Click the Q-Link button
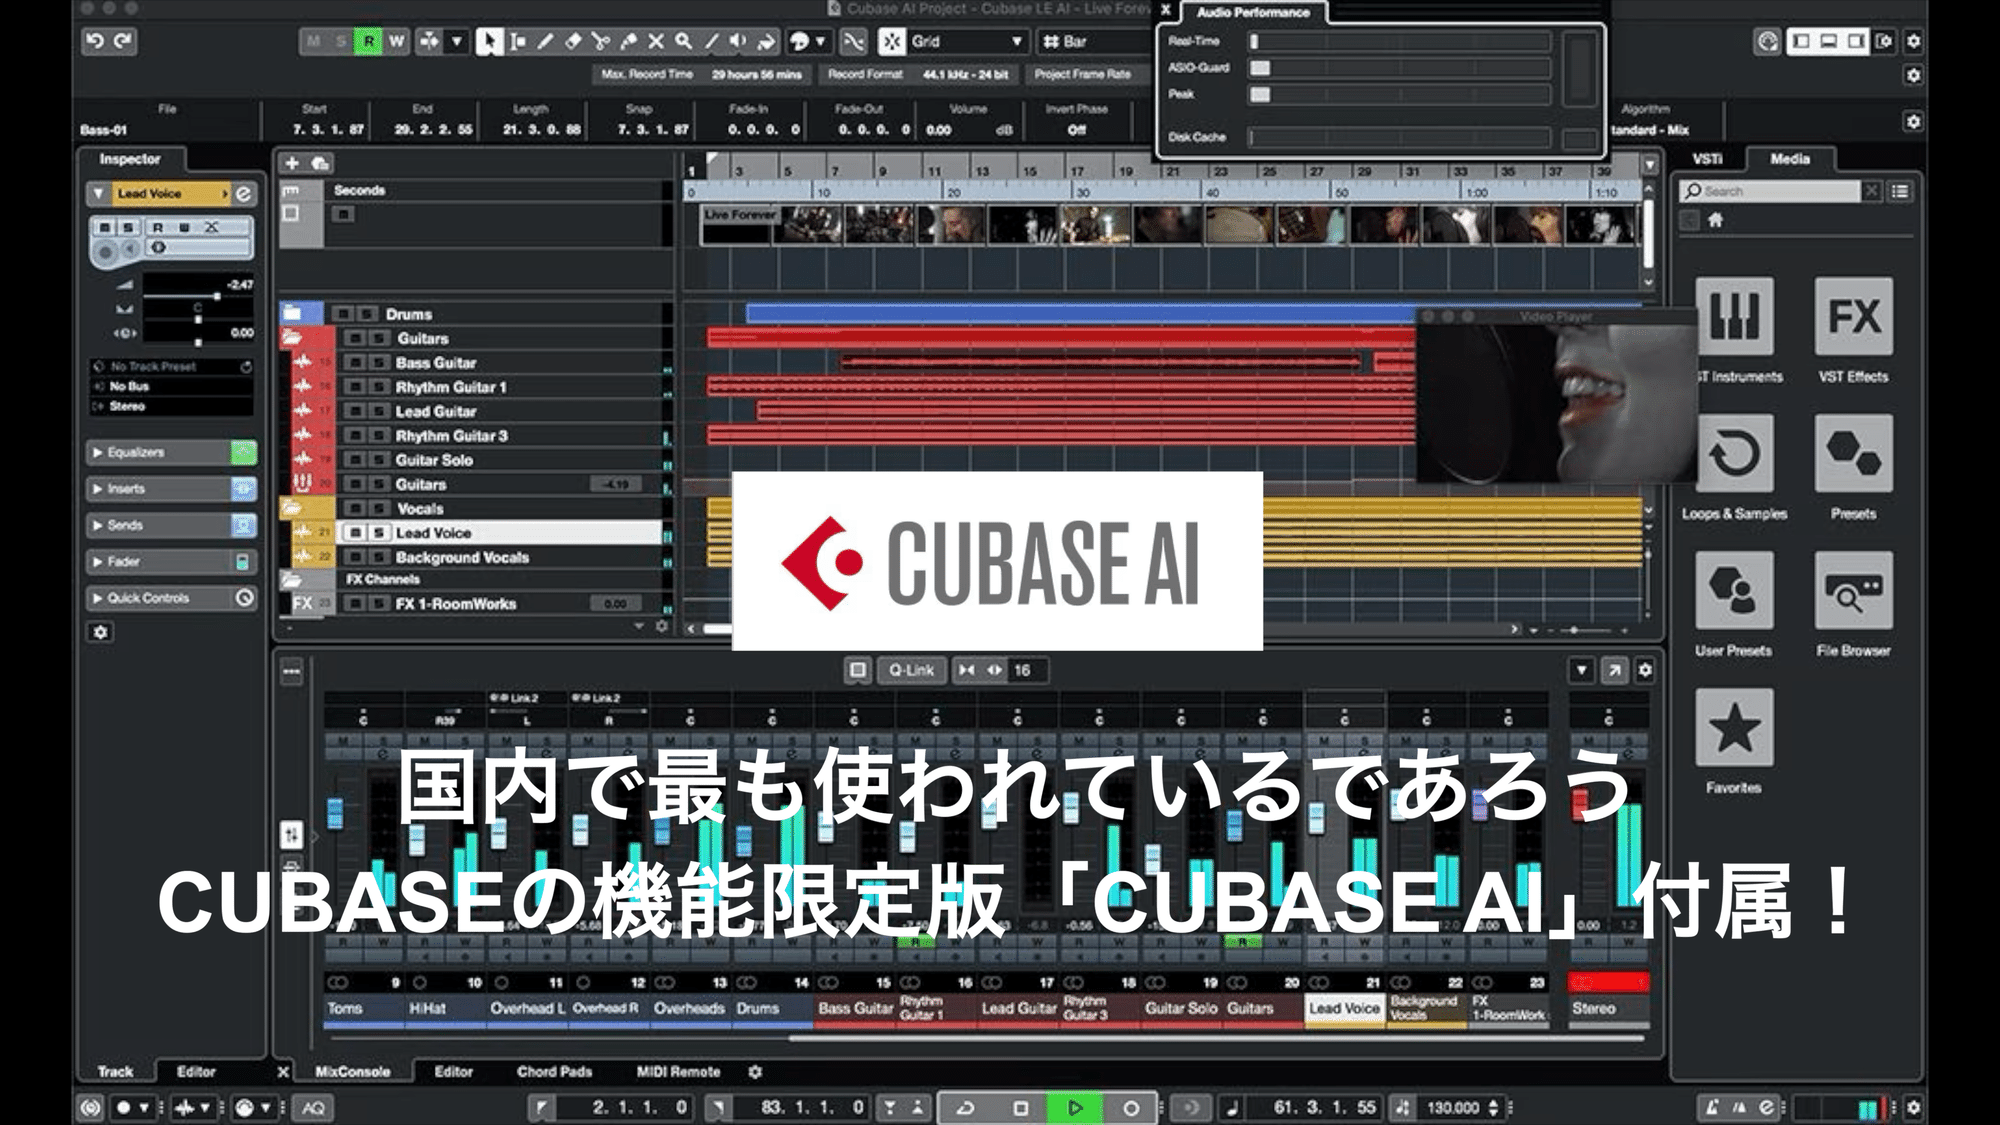The width and height of the screenshot is (2000, 1125). point(911,670)
